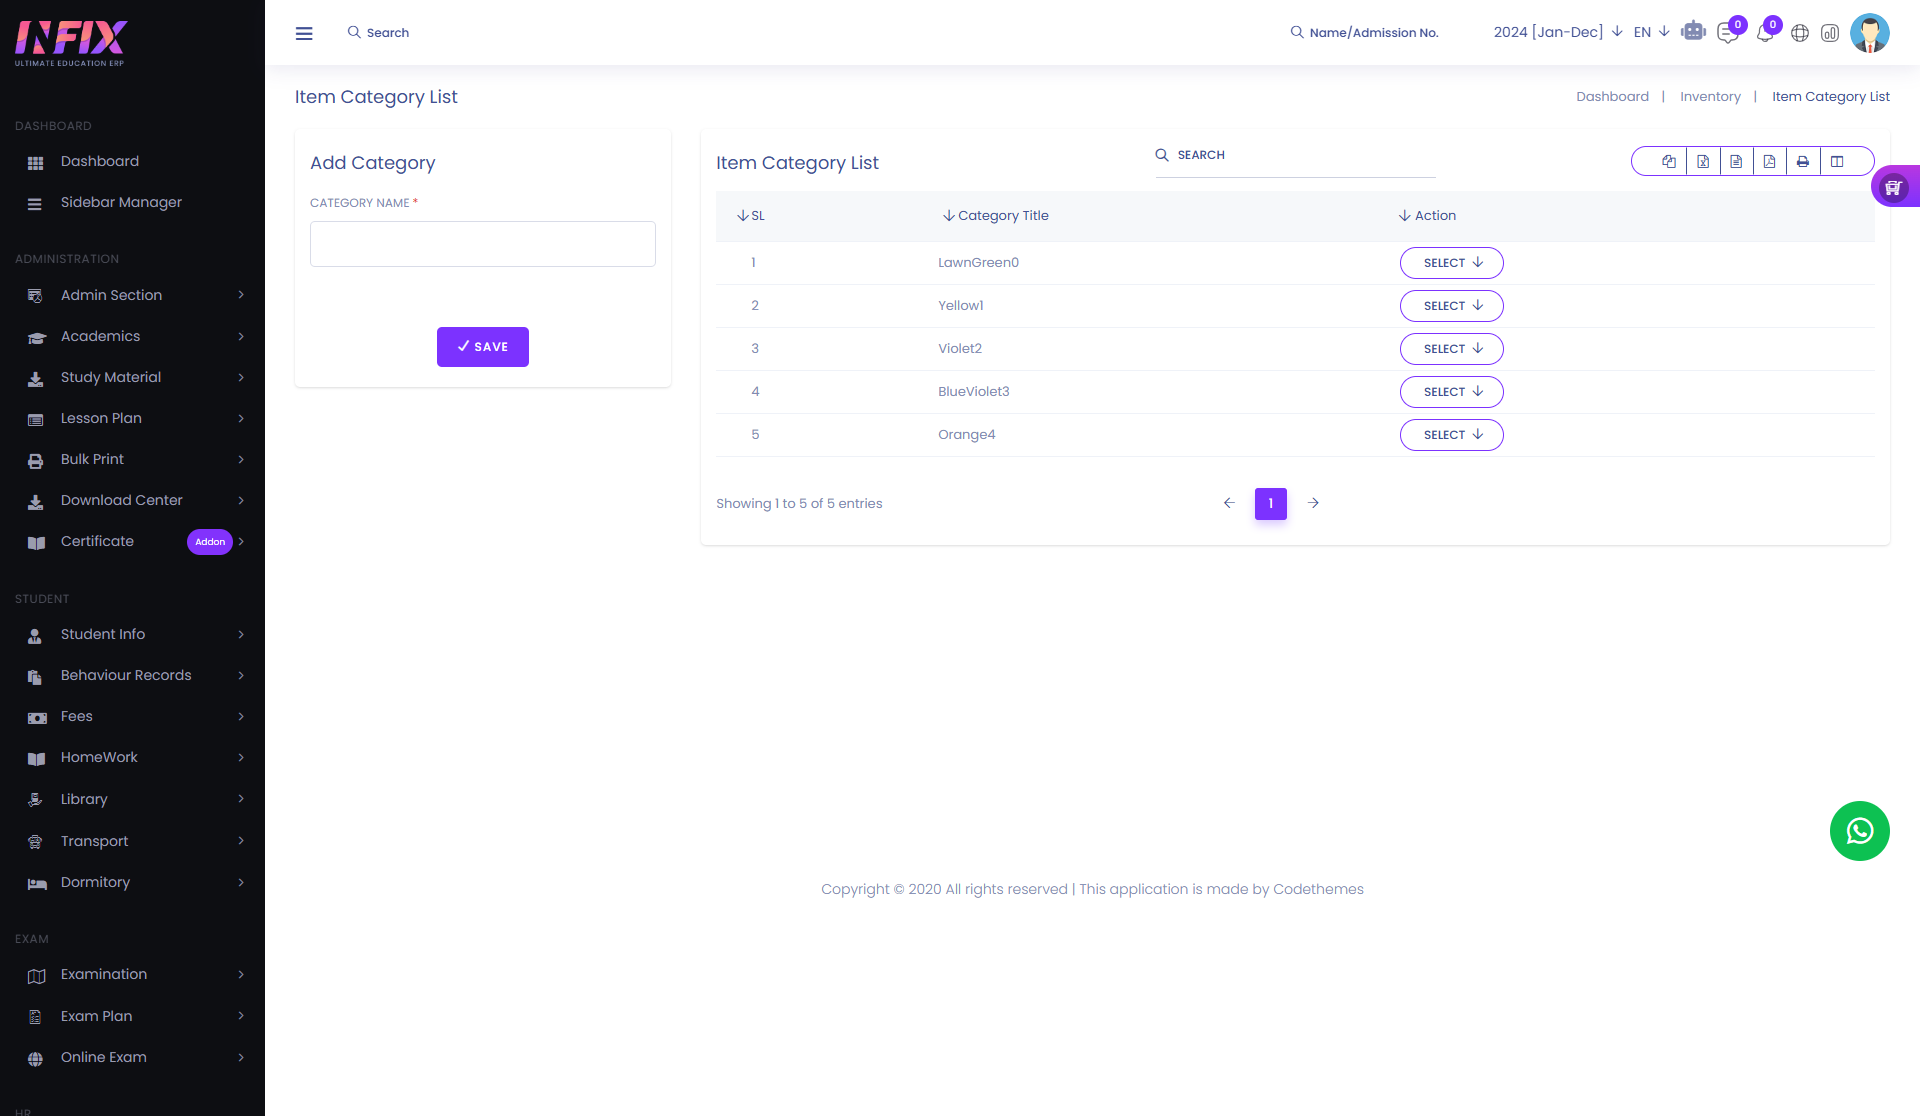Open the AI robot assistant icon
Image resolution: width=1920 pixels, height=1116 pixels.
click(x=1693, y=32)
